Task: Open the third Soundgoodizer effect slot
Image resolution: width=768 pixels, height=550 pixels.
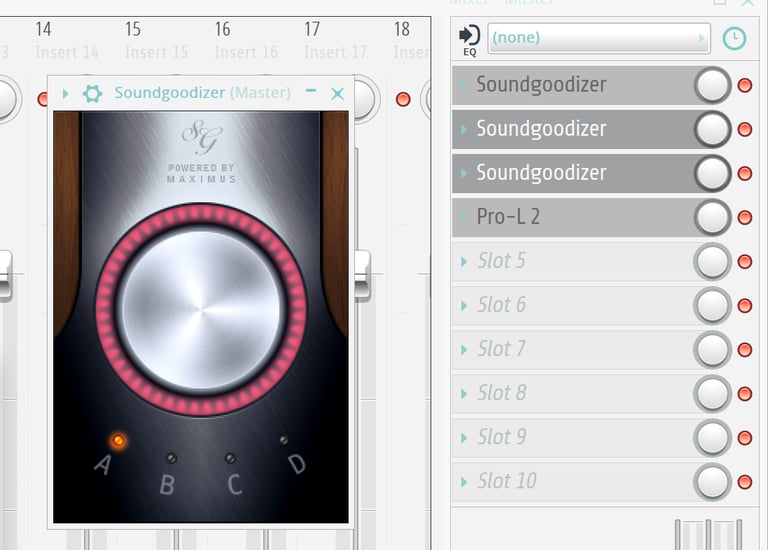Action: pos(573,173)
